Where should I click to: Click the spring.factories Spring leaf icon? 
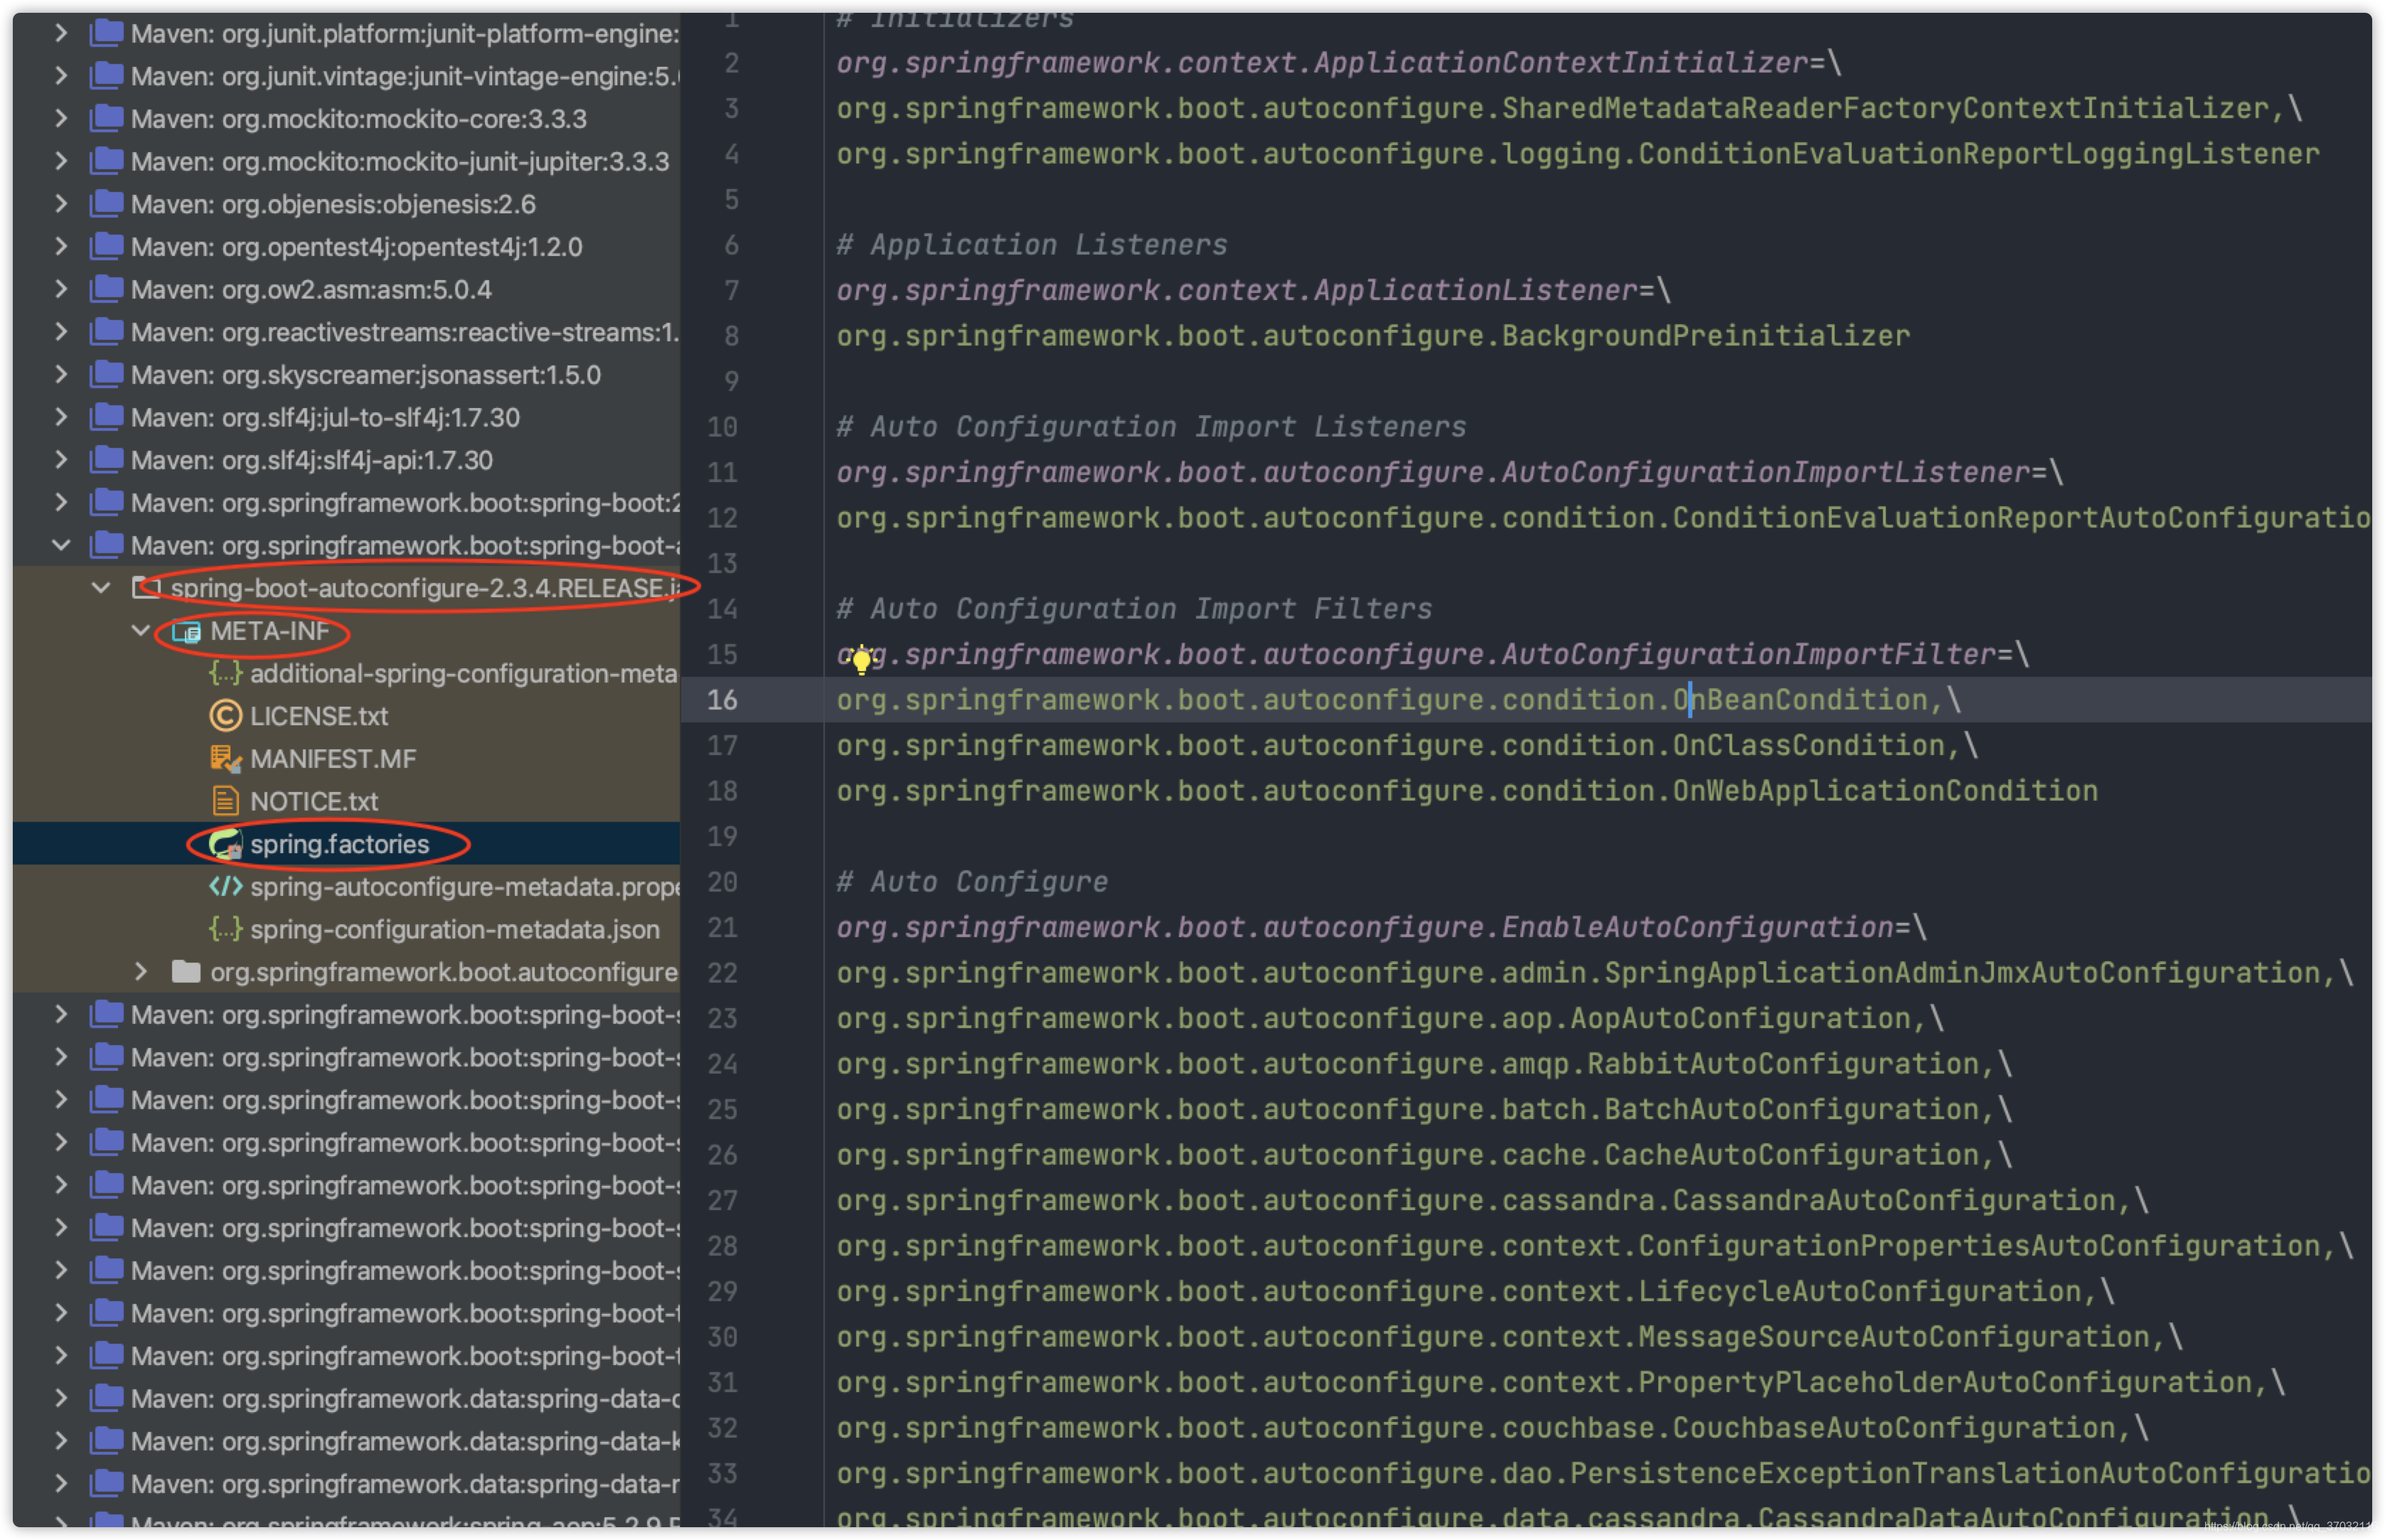[225, 843]
